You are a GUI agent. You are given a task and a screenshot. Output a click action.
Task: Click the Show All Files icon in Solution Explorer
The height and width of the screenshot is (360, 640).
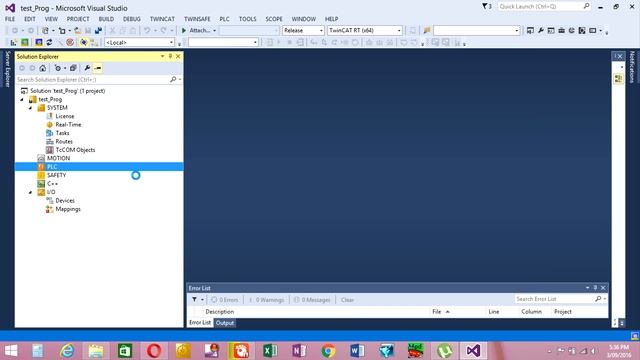[x=73, y=68]
